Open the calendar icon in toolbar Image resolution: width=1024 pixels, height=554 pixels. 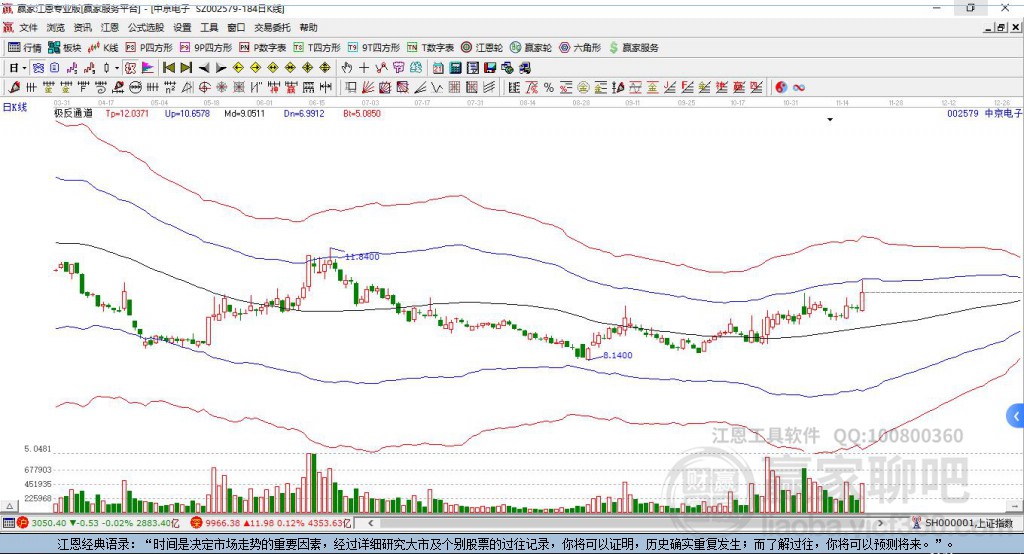pyautogui.click(x=438, y=67)
